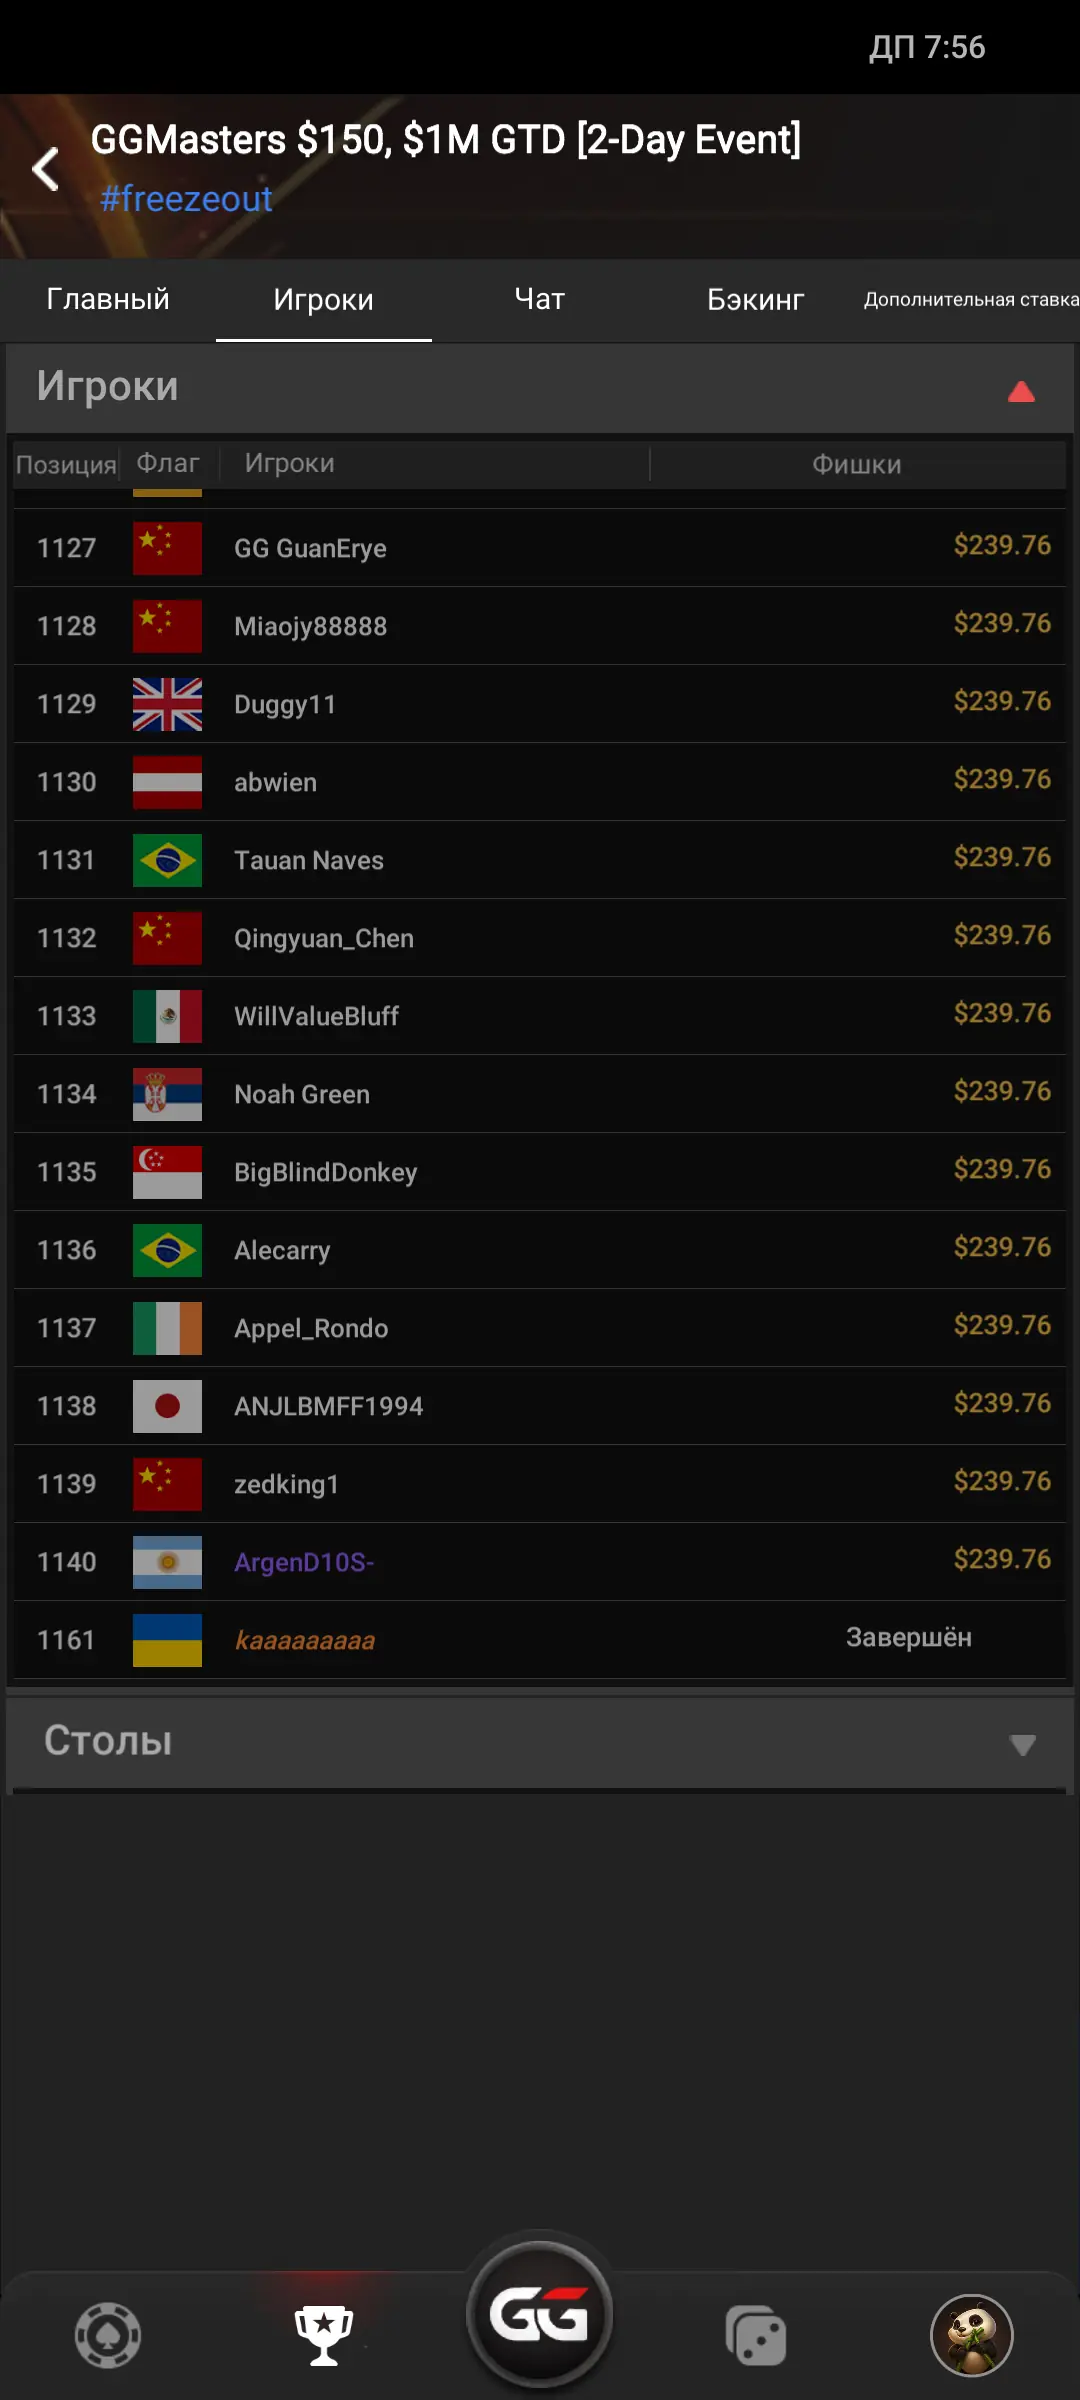This screenshot has width=1080, height=2400.
Task: Open the poker chip lobby icon
Action: click(108, 2336)
